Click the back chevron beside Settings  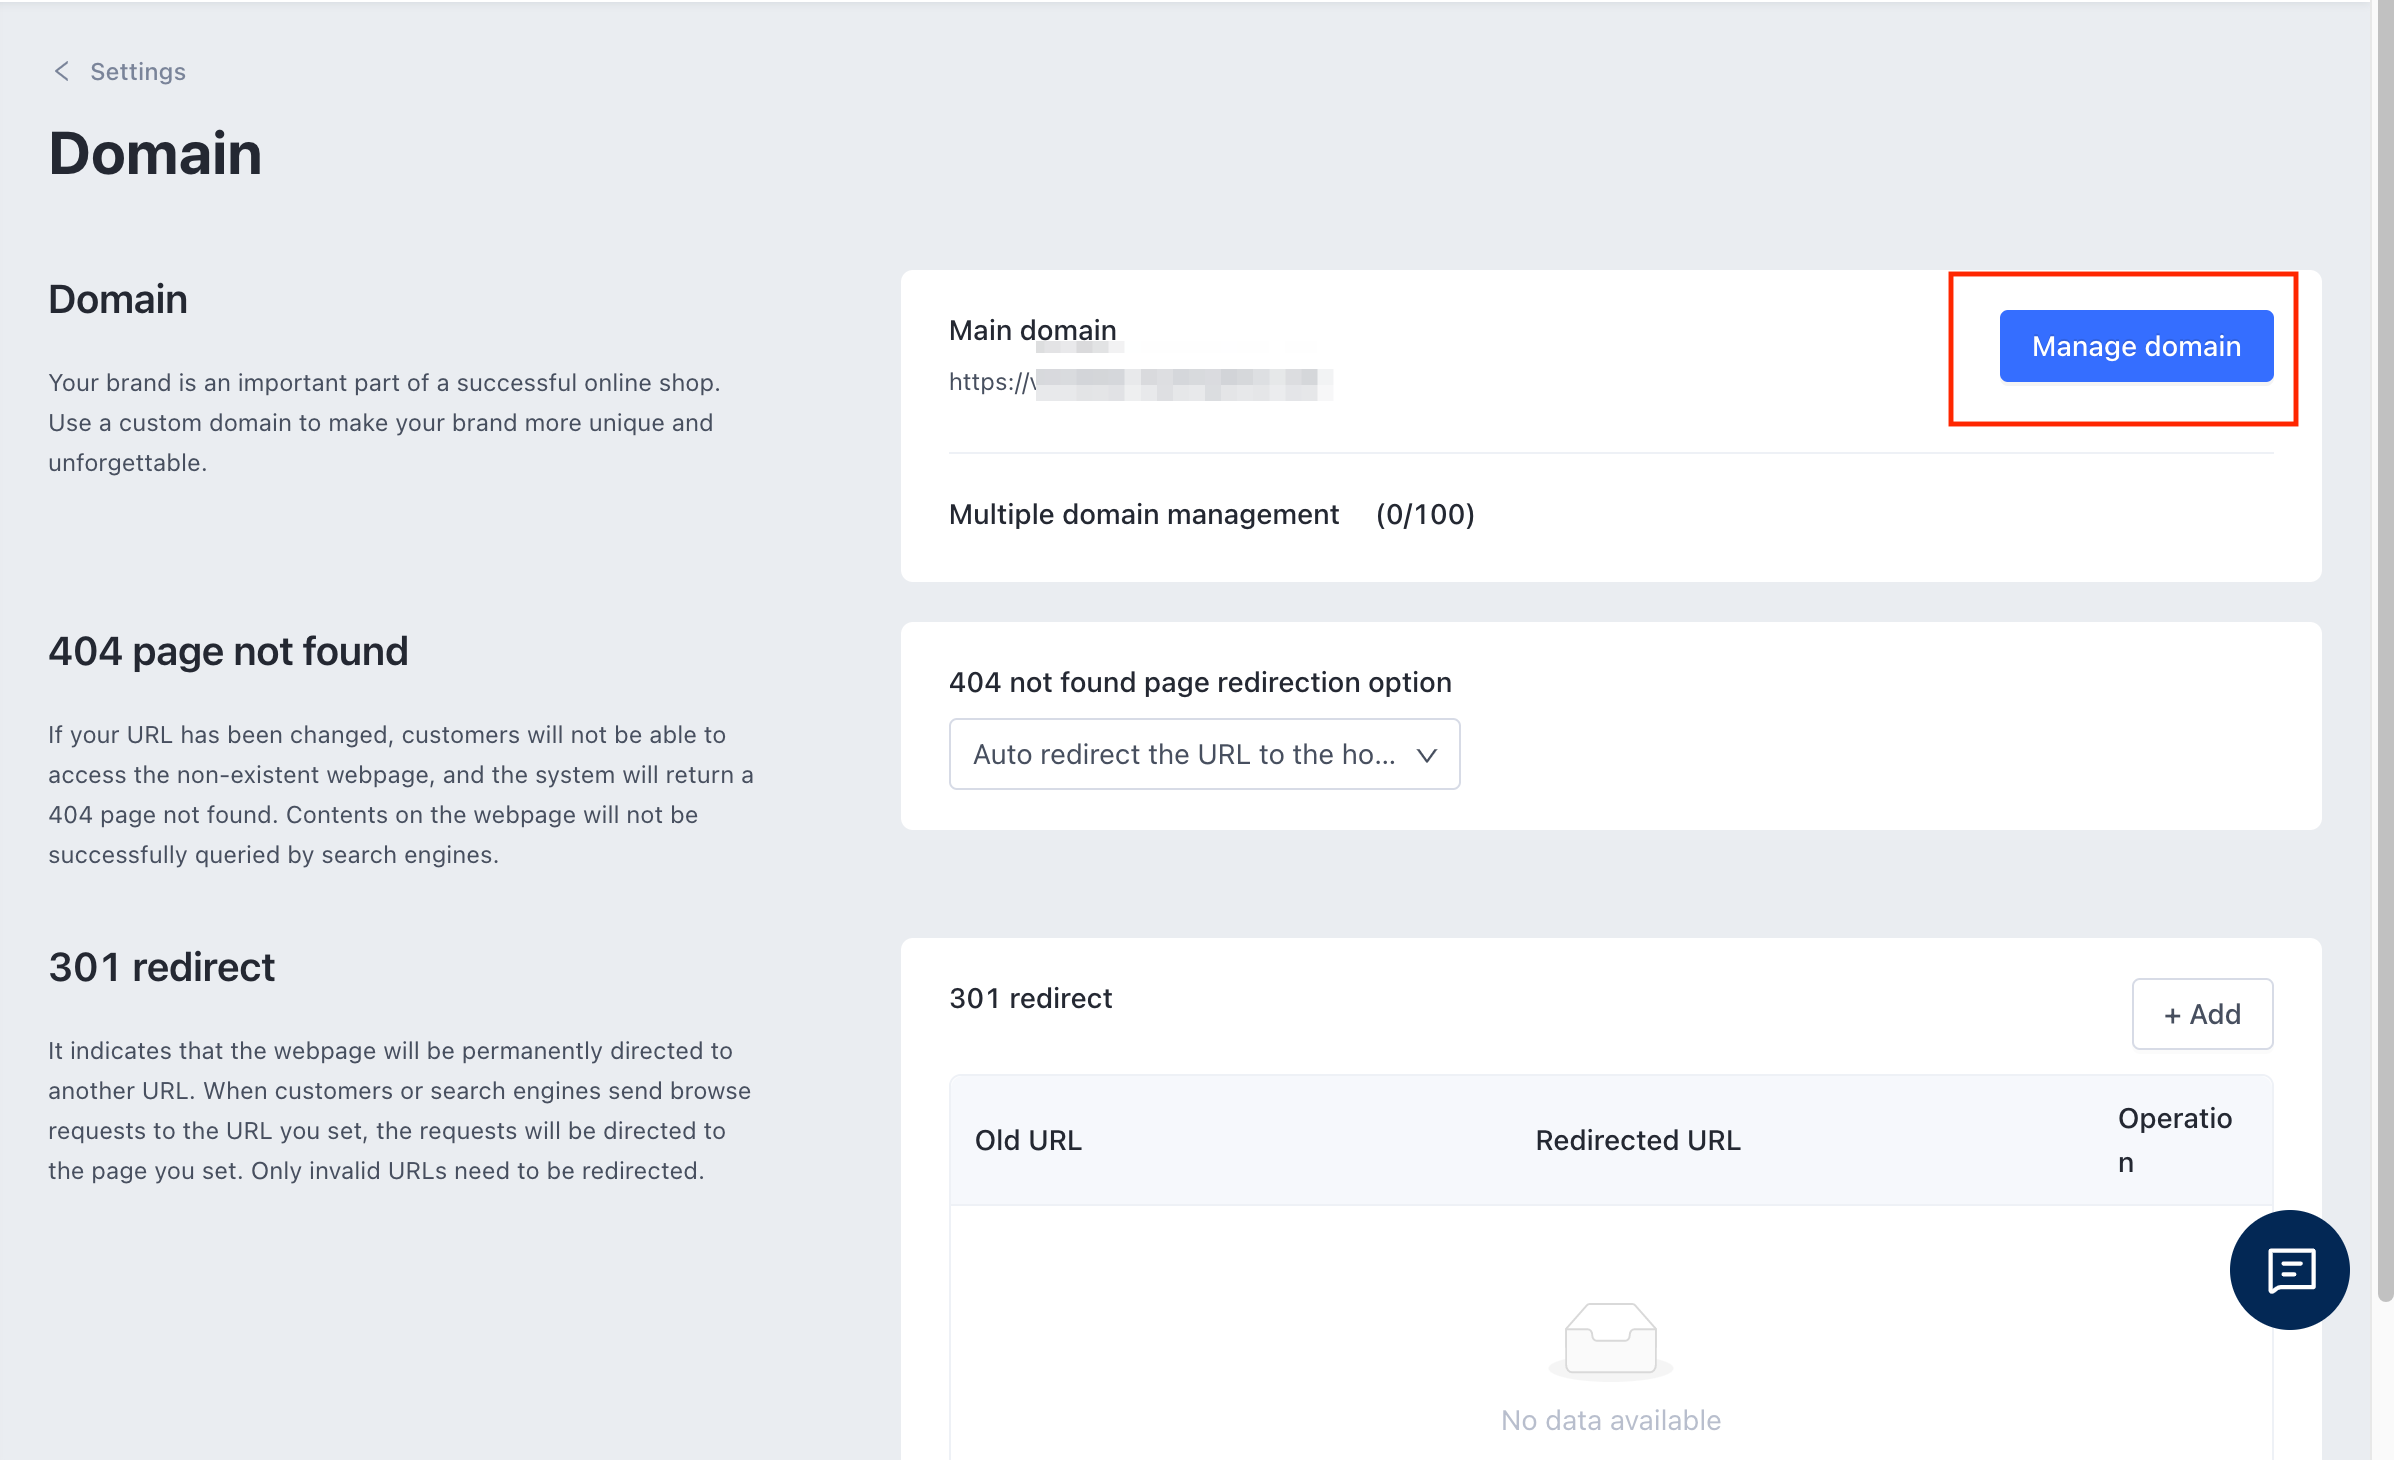[62, 71]
